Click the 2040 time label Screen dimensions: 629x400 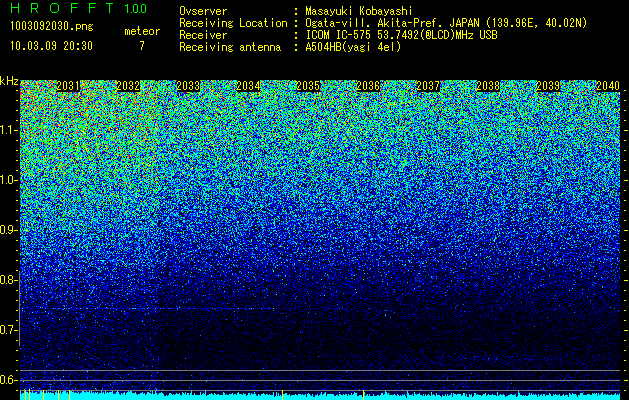pyautogui.click(x=608, y=86)
